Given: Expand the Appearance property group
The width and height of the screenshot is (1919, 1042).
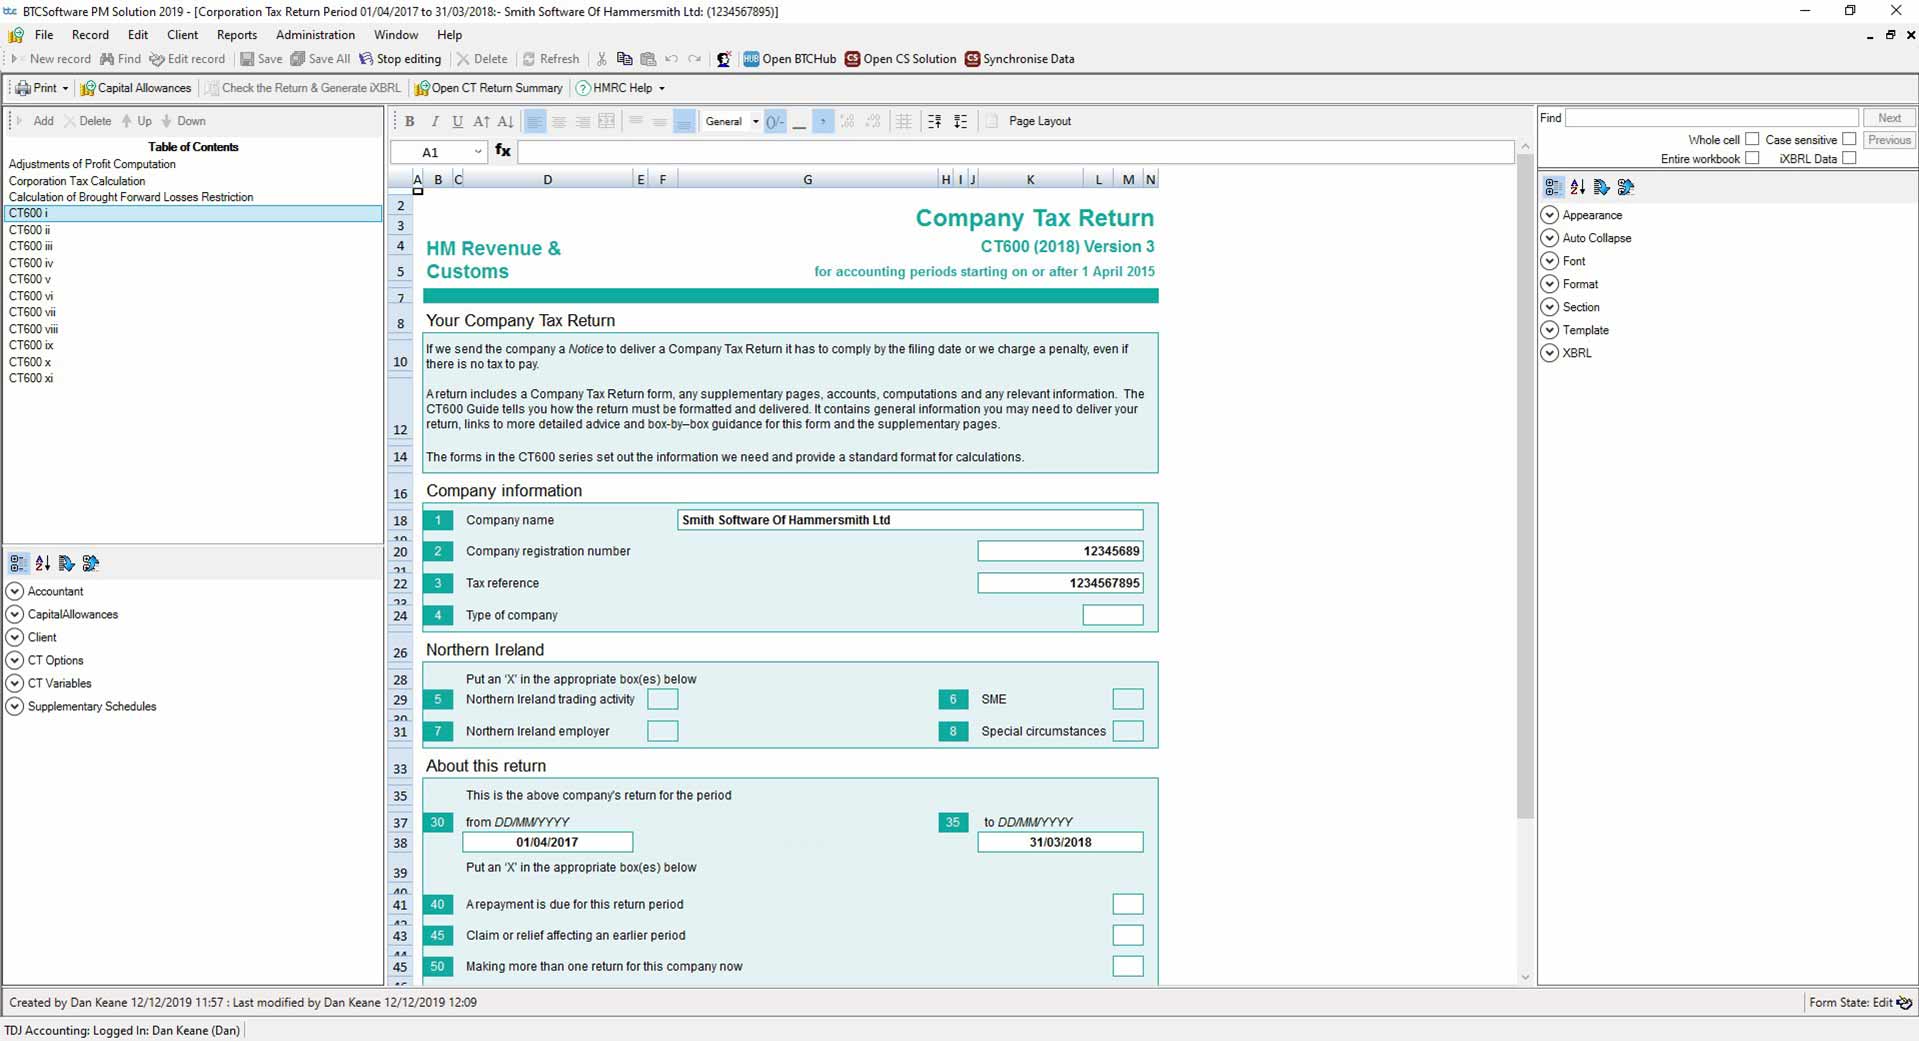Looking at the screenshot, I should tap(1549, 215).
